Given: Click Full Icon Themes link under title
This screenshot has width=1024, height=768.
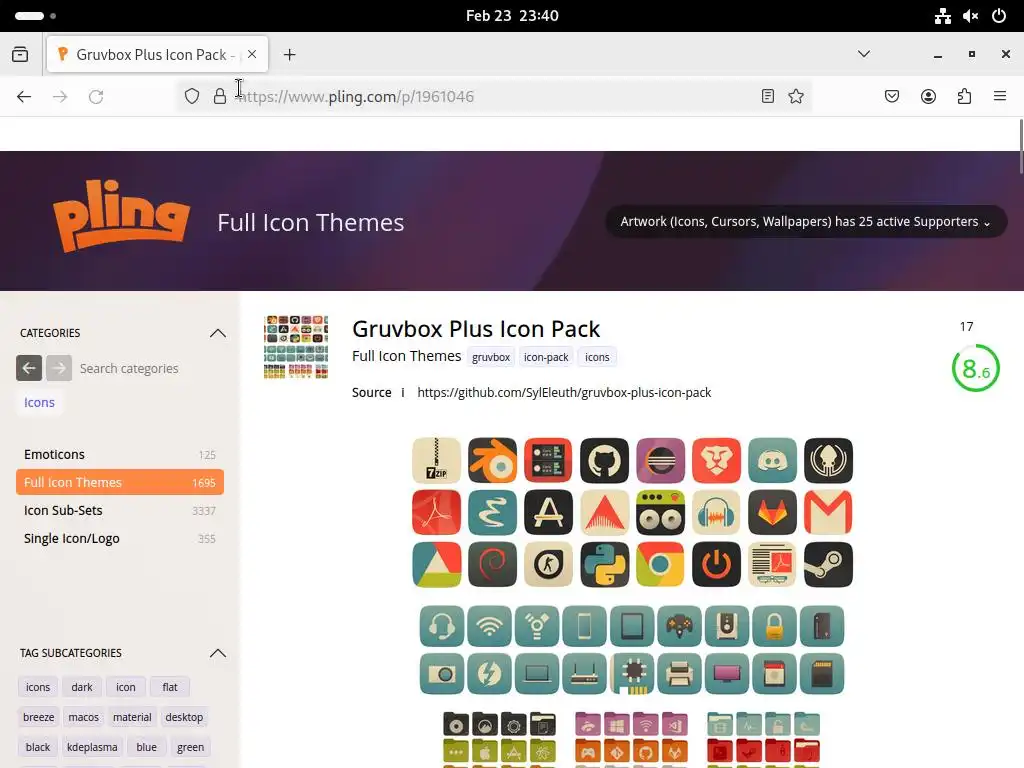Looking at the screenshot, I should pyautogui.click(x=406, y=356).
